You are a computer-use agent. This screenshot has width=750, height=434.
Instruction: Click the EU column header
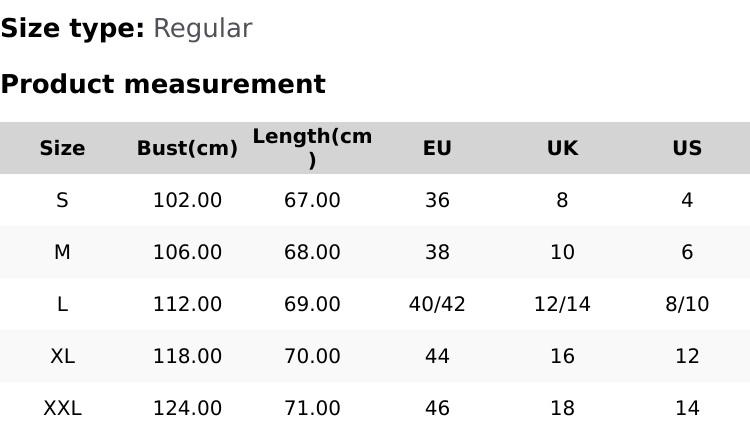[x=437, y=148]
